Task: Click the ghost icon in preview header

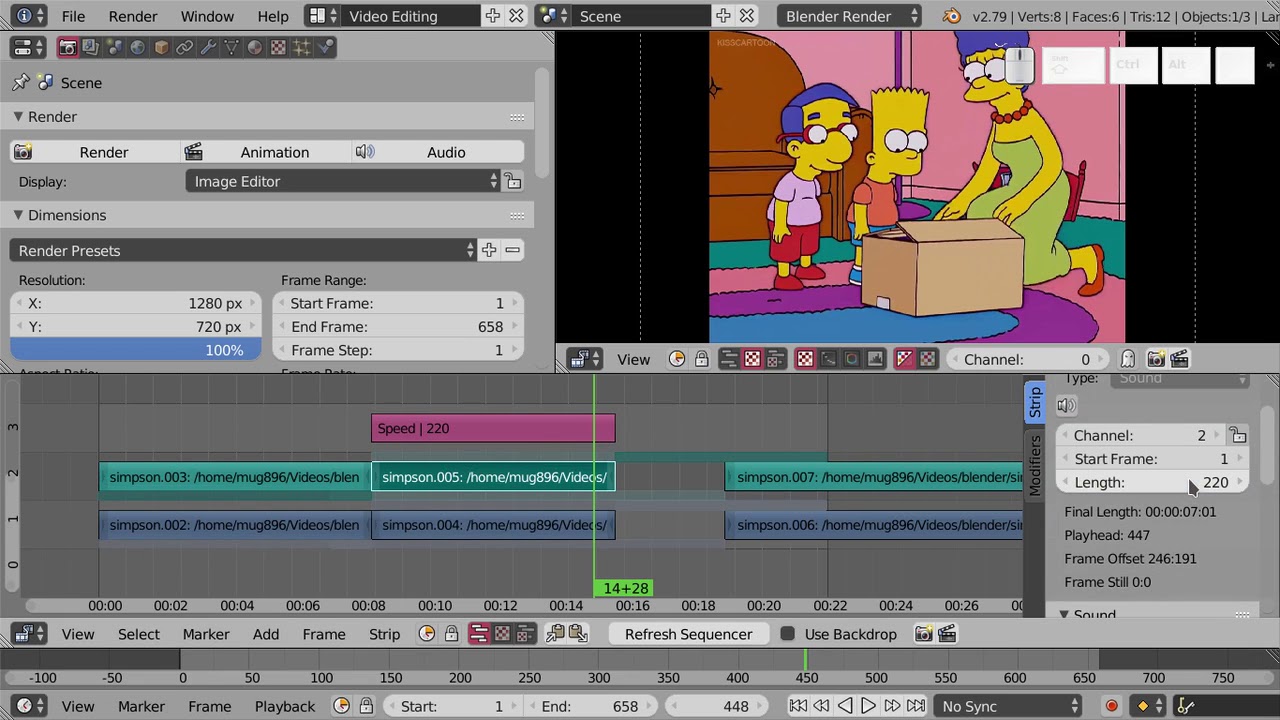Action: (x=1128, y=359)
